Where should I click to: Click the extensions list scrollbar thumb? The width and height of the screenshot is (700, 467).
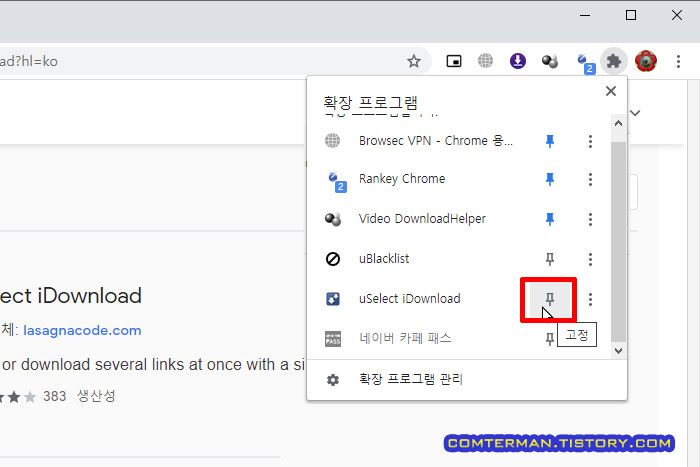[x=618, y=242]
